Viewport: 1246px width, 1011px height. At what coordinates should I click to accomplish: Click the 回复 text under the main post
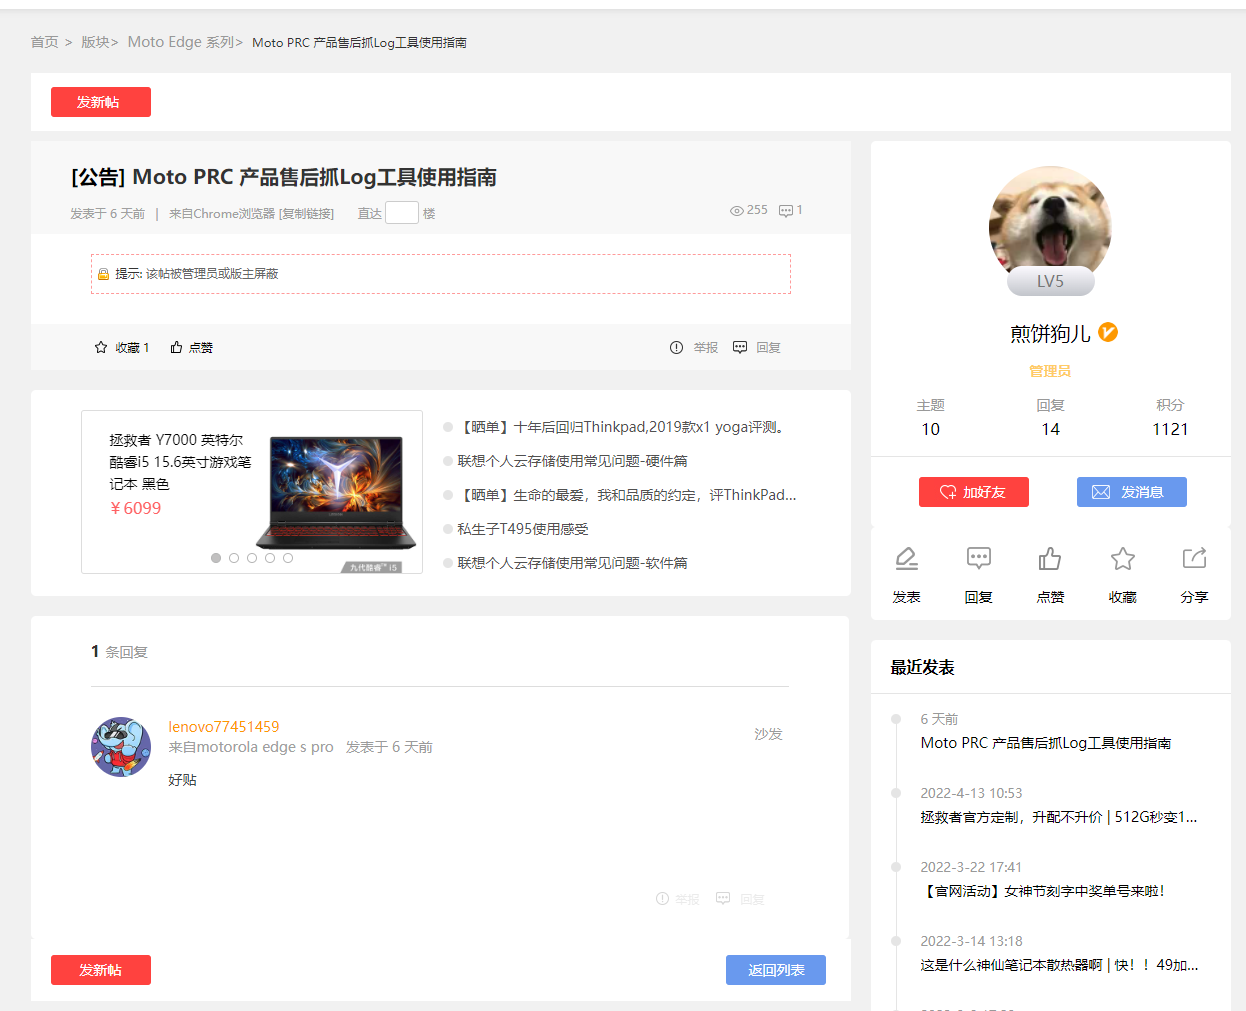pos(768,348)
